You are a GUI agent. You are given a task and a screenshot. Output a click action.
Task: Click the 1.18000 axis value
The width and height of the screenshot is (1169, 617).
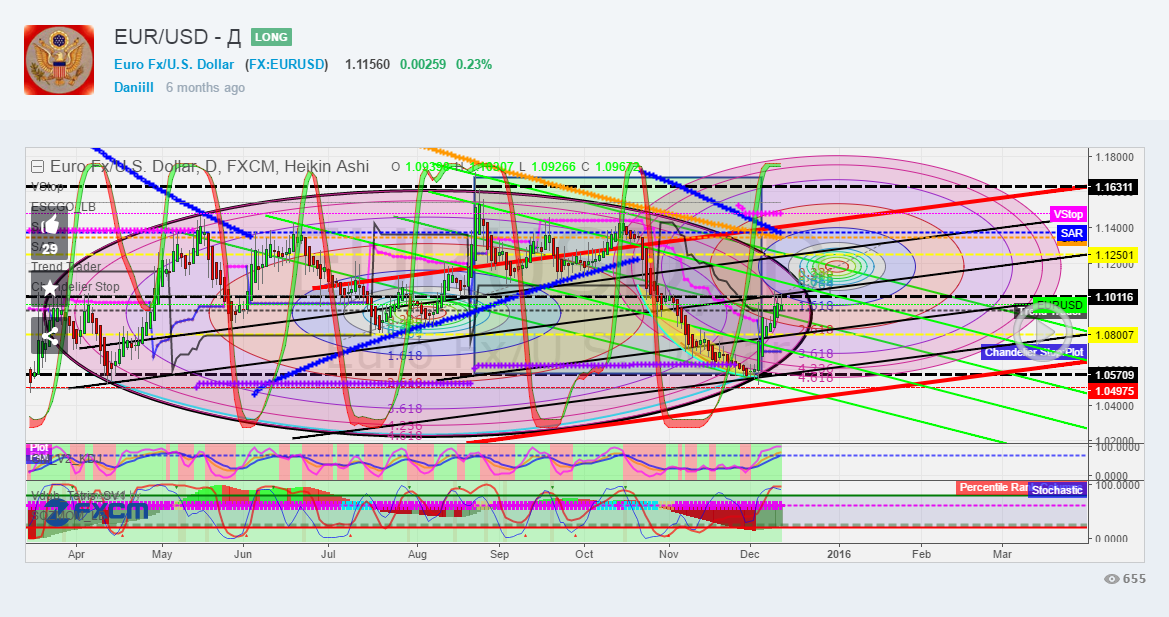1114,157
